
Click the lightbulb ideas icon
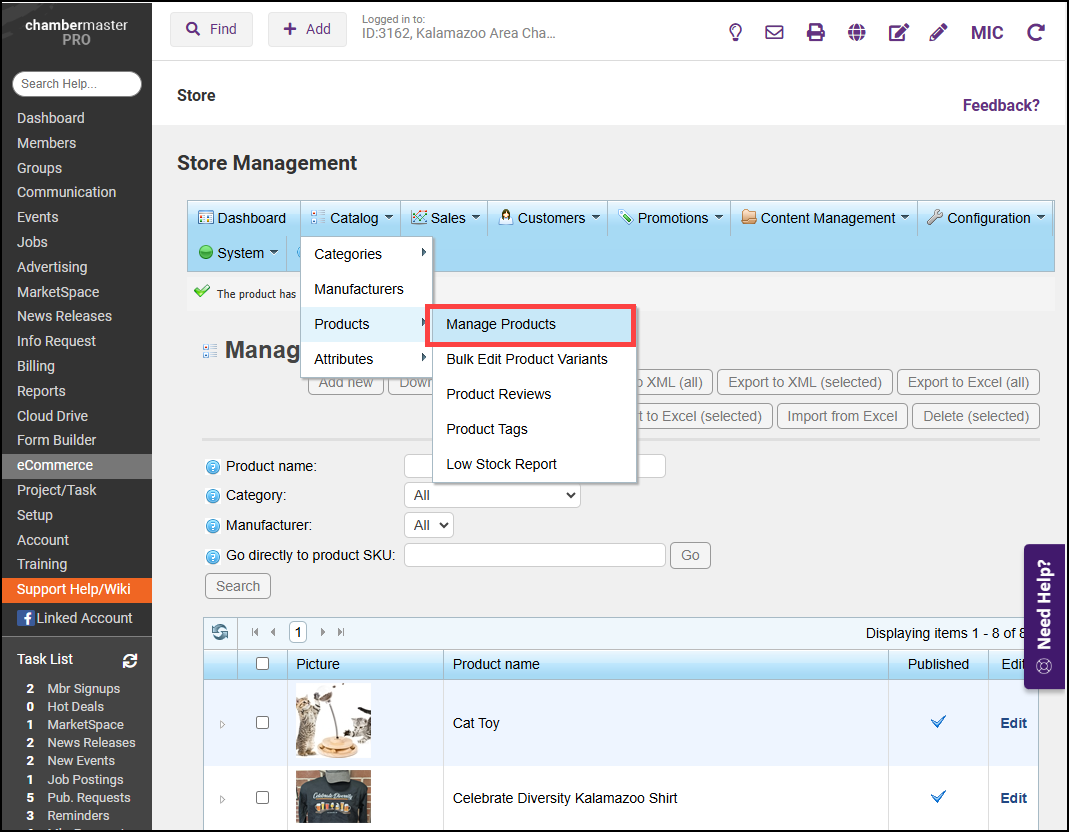pyautogui.click(x=735, y=32)
